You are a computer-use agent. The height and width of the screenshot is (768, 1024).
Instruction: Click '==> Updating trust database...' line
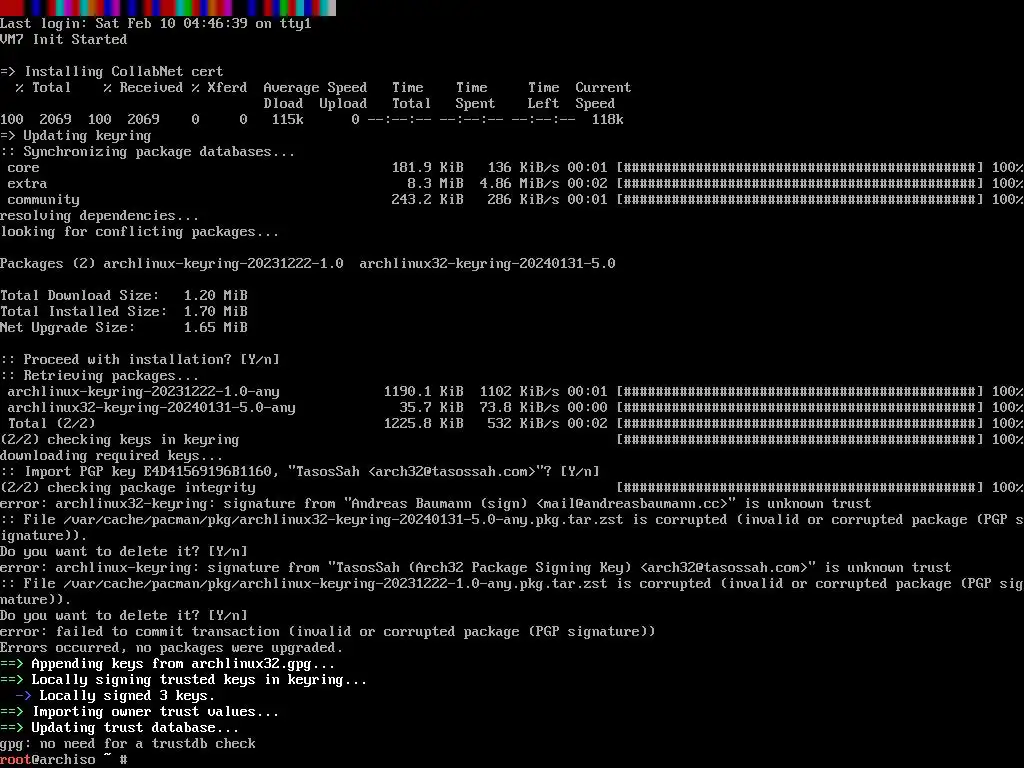[x=120, y=728]
